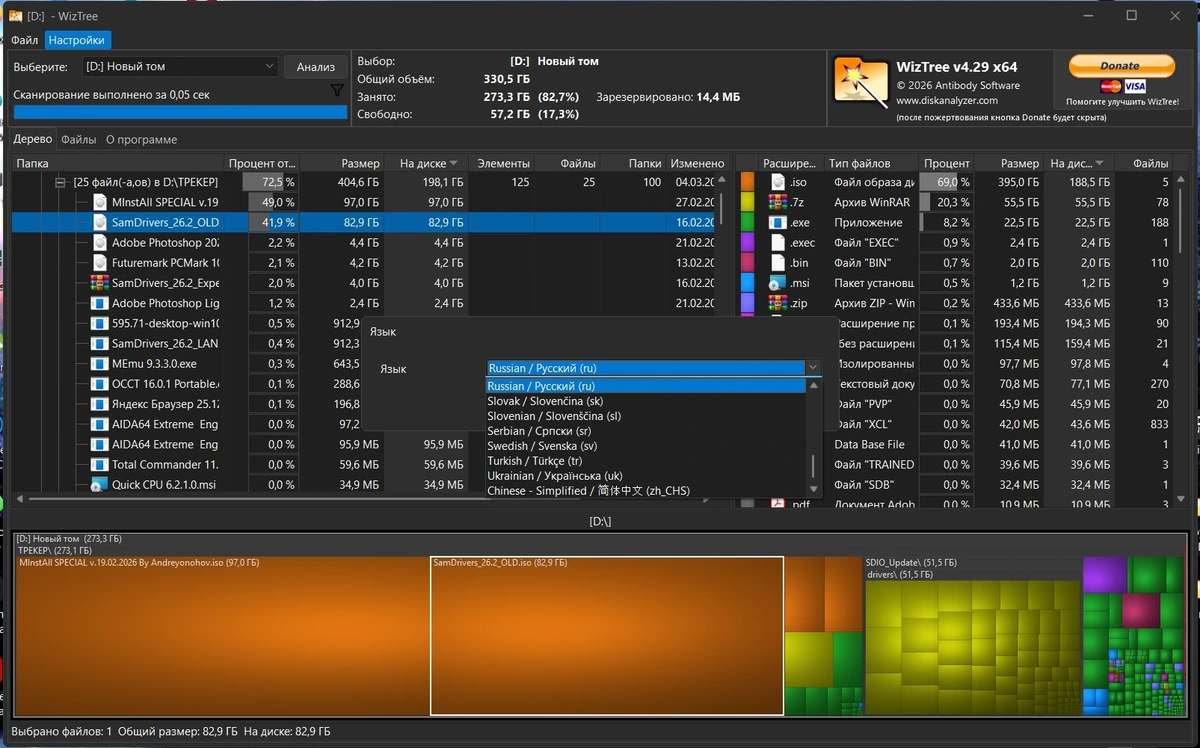Click Serbian / Српски (sr) list row

pos(645,431)
